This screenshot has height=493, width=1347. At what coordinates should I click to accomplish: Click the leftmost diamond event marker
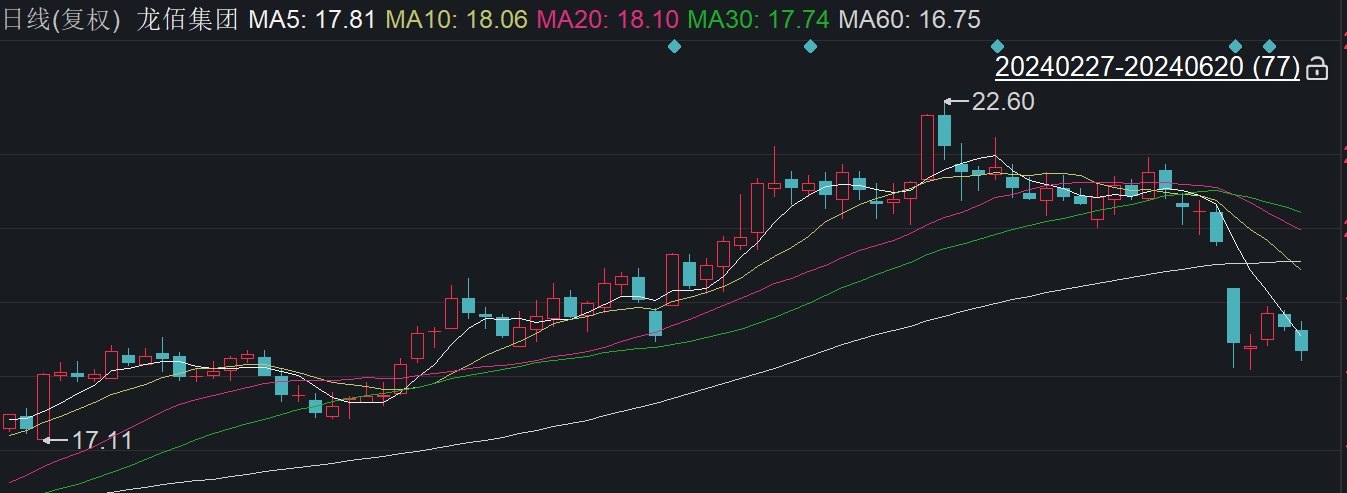[674, 46]
